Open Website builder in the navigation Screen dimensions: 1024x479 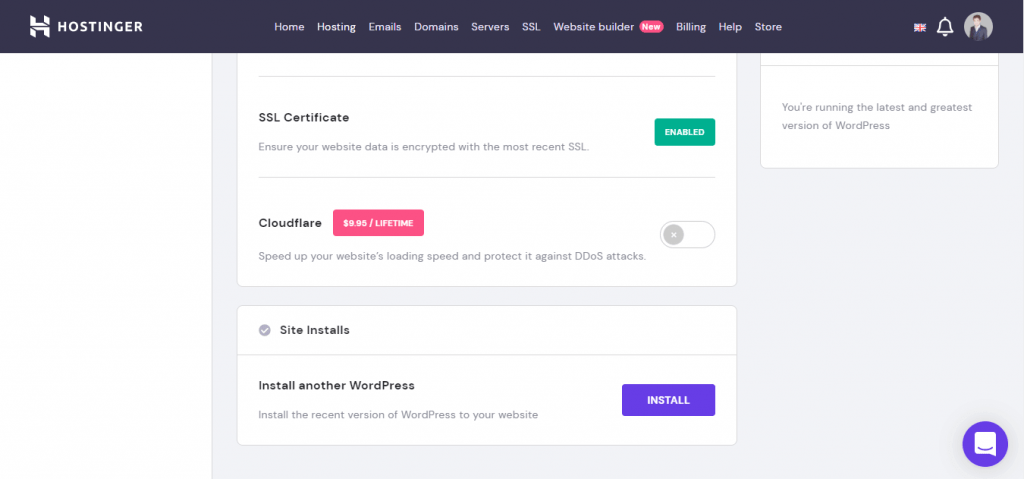tap(594, 27)
